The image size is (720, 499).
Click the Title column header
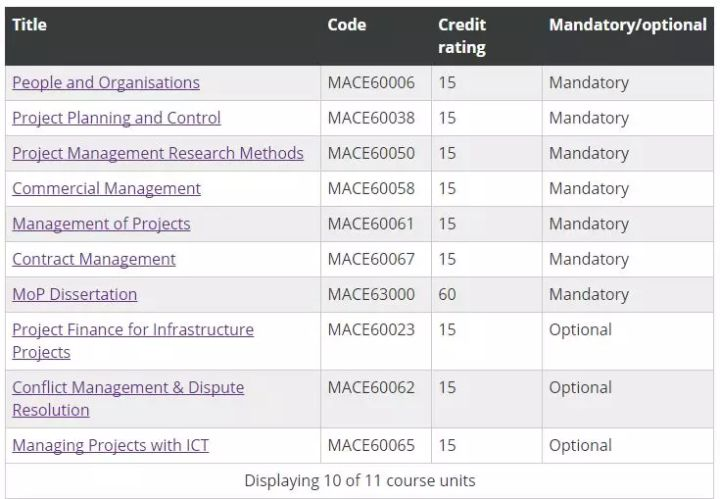(30, 25)
